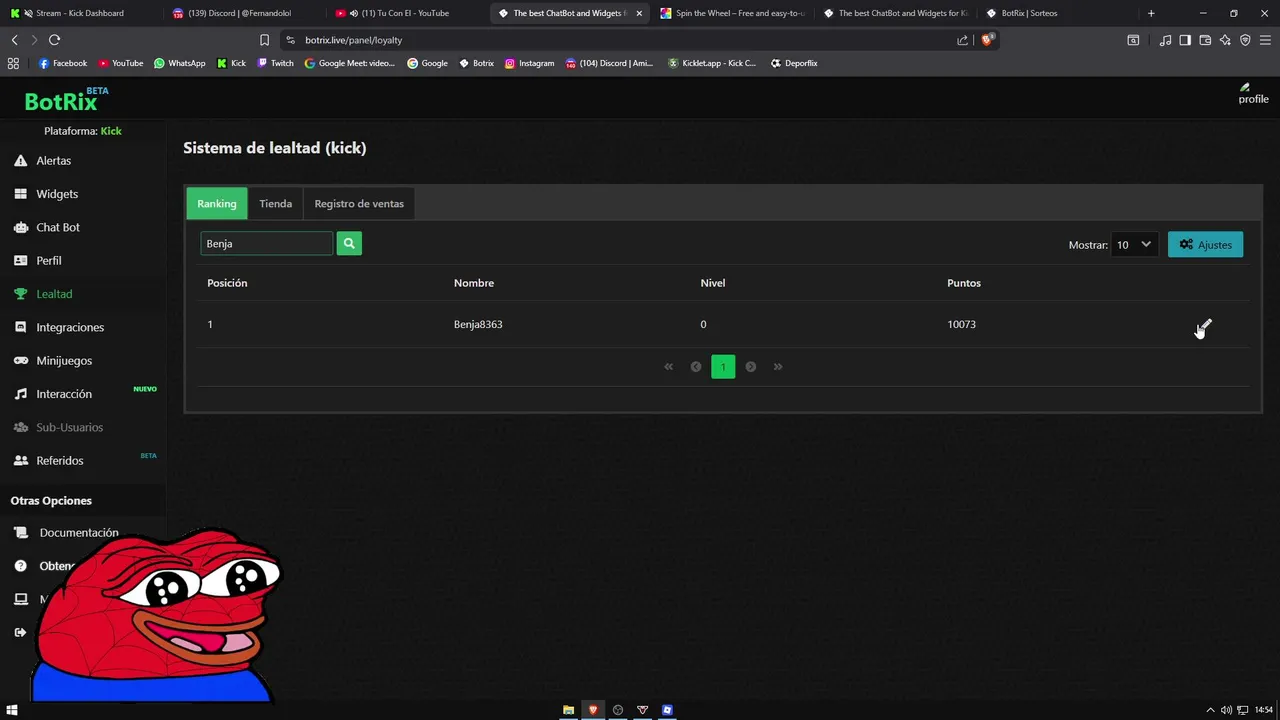Select Lealtad in the sidebar
1280x720 pixels.
53,294
